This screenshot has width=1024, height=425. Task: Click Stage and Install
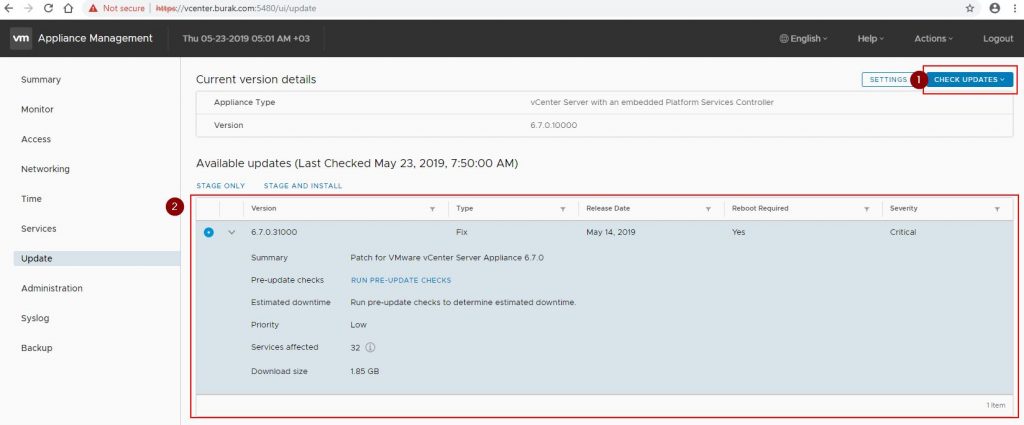pos(303,186)
